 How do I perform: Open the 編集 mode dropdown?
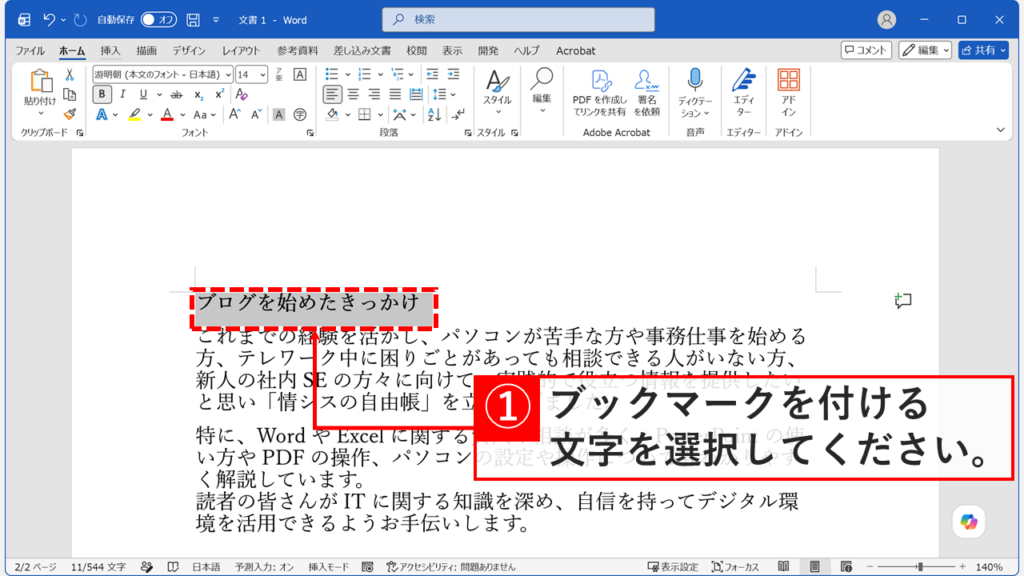(925, 50)
